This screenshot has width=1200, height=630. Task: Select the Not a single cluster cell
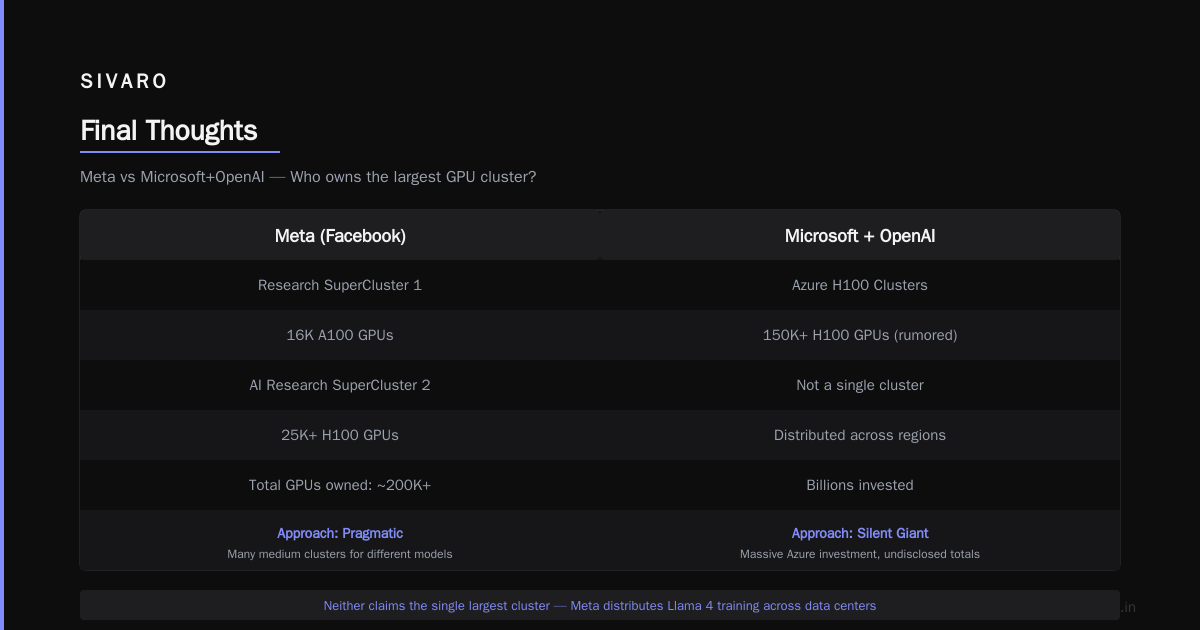pos(860,385)
